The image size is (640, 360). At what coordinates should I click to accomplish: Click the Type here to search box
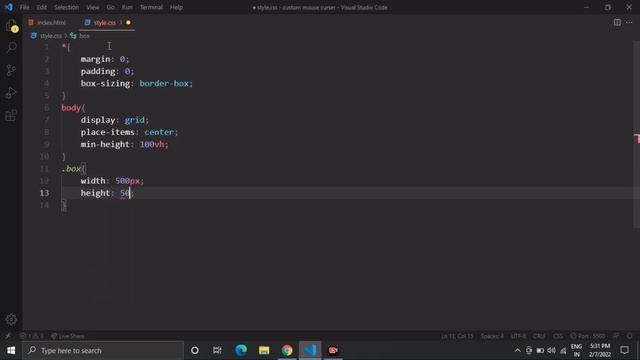point(103,350)
